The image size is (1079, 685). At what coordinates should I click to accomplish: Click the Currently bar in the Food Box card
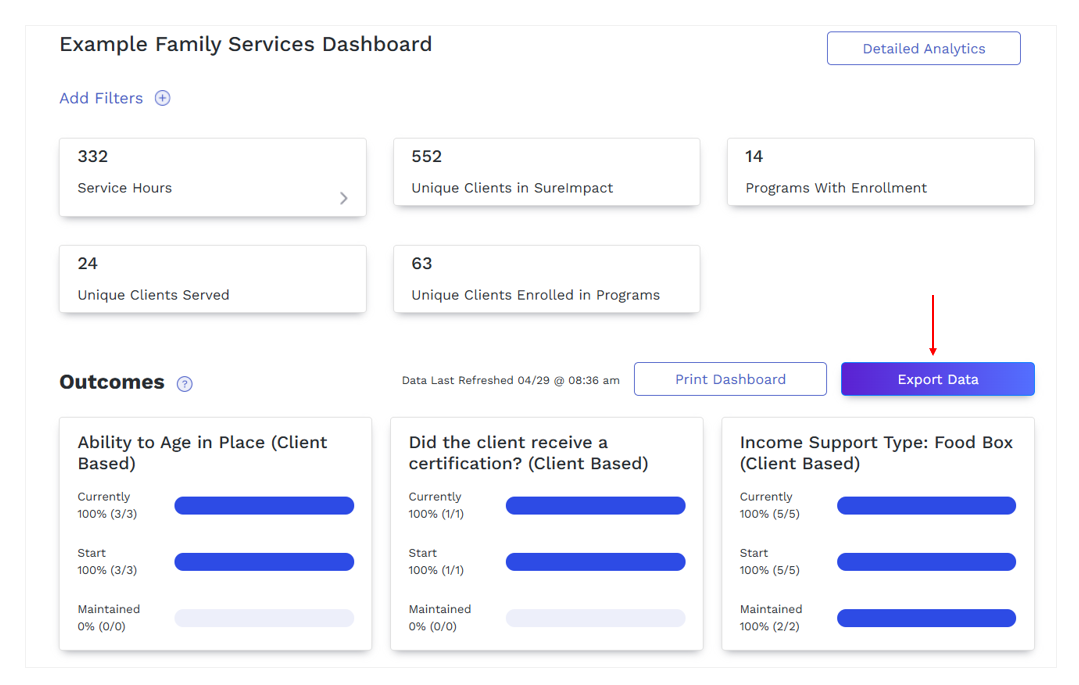pos(926,505)
